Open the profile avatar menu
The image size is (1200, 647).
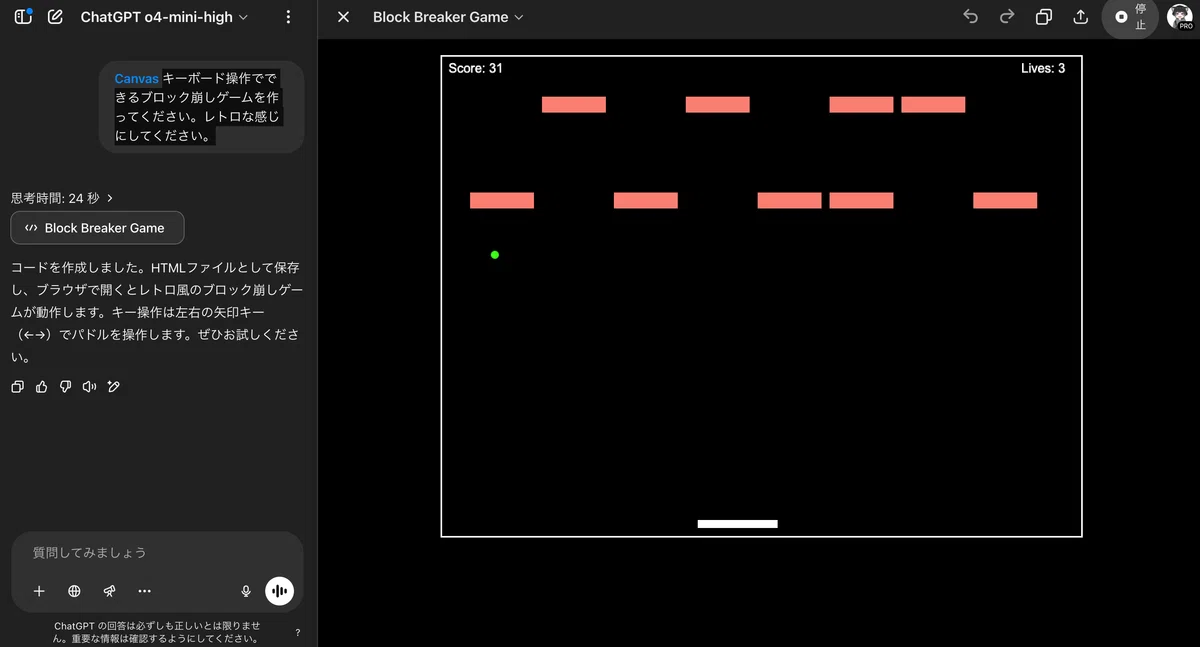tap(1180, 17)
